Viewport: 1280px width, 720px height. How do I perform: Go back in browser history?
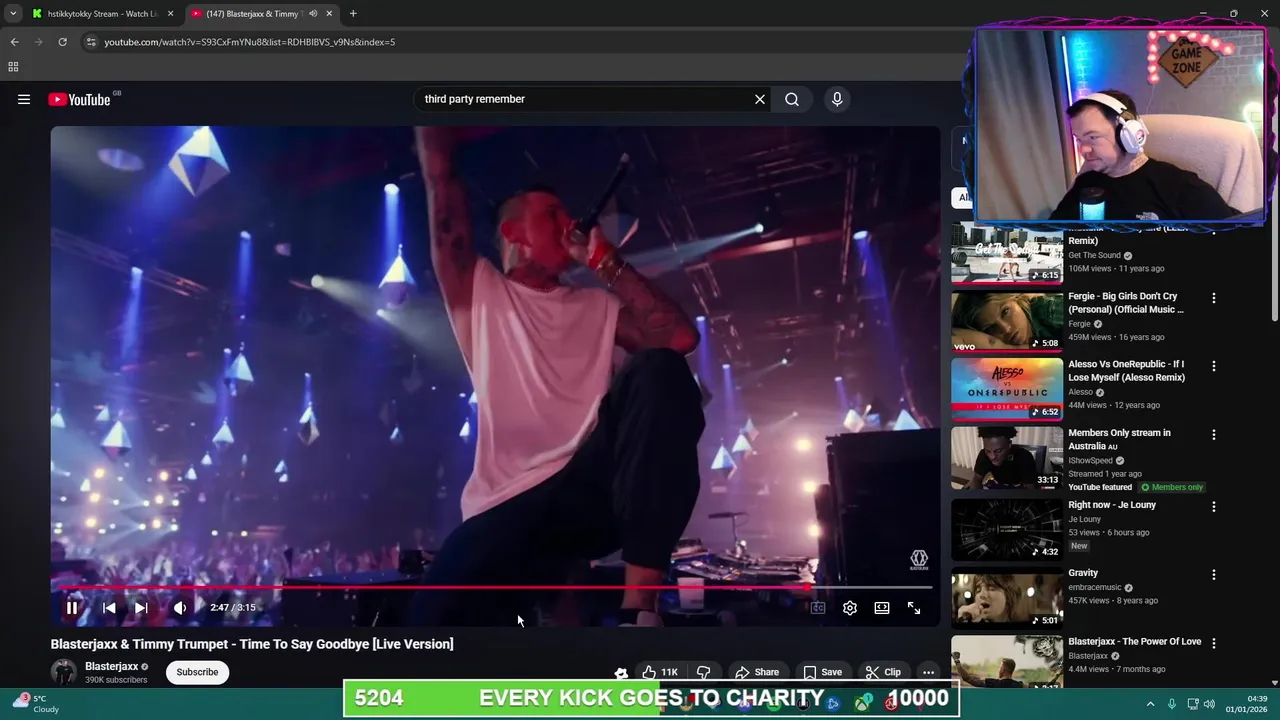pyautogui.click(x=14, y=42)
